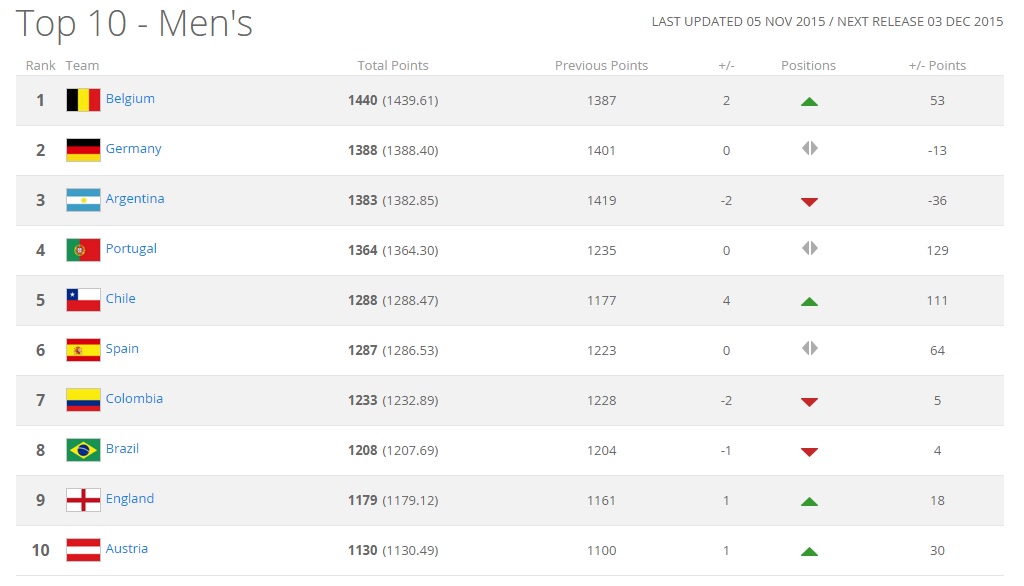Image resolution: width=1024 pixels, height=586 pixels.
Task: Click Belgium's green up arrow
Action: (809, 101)
